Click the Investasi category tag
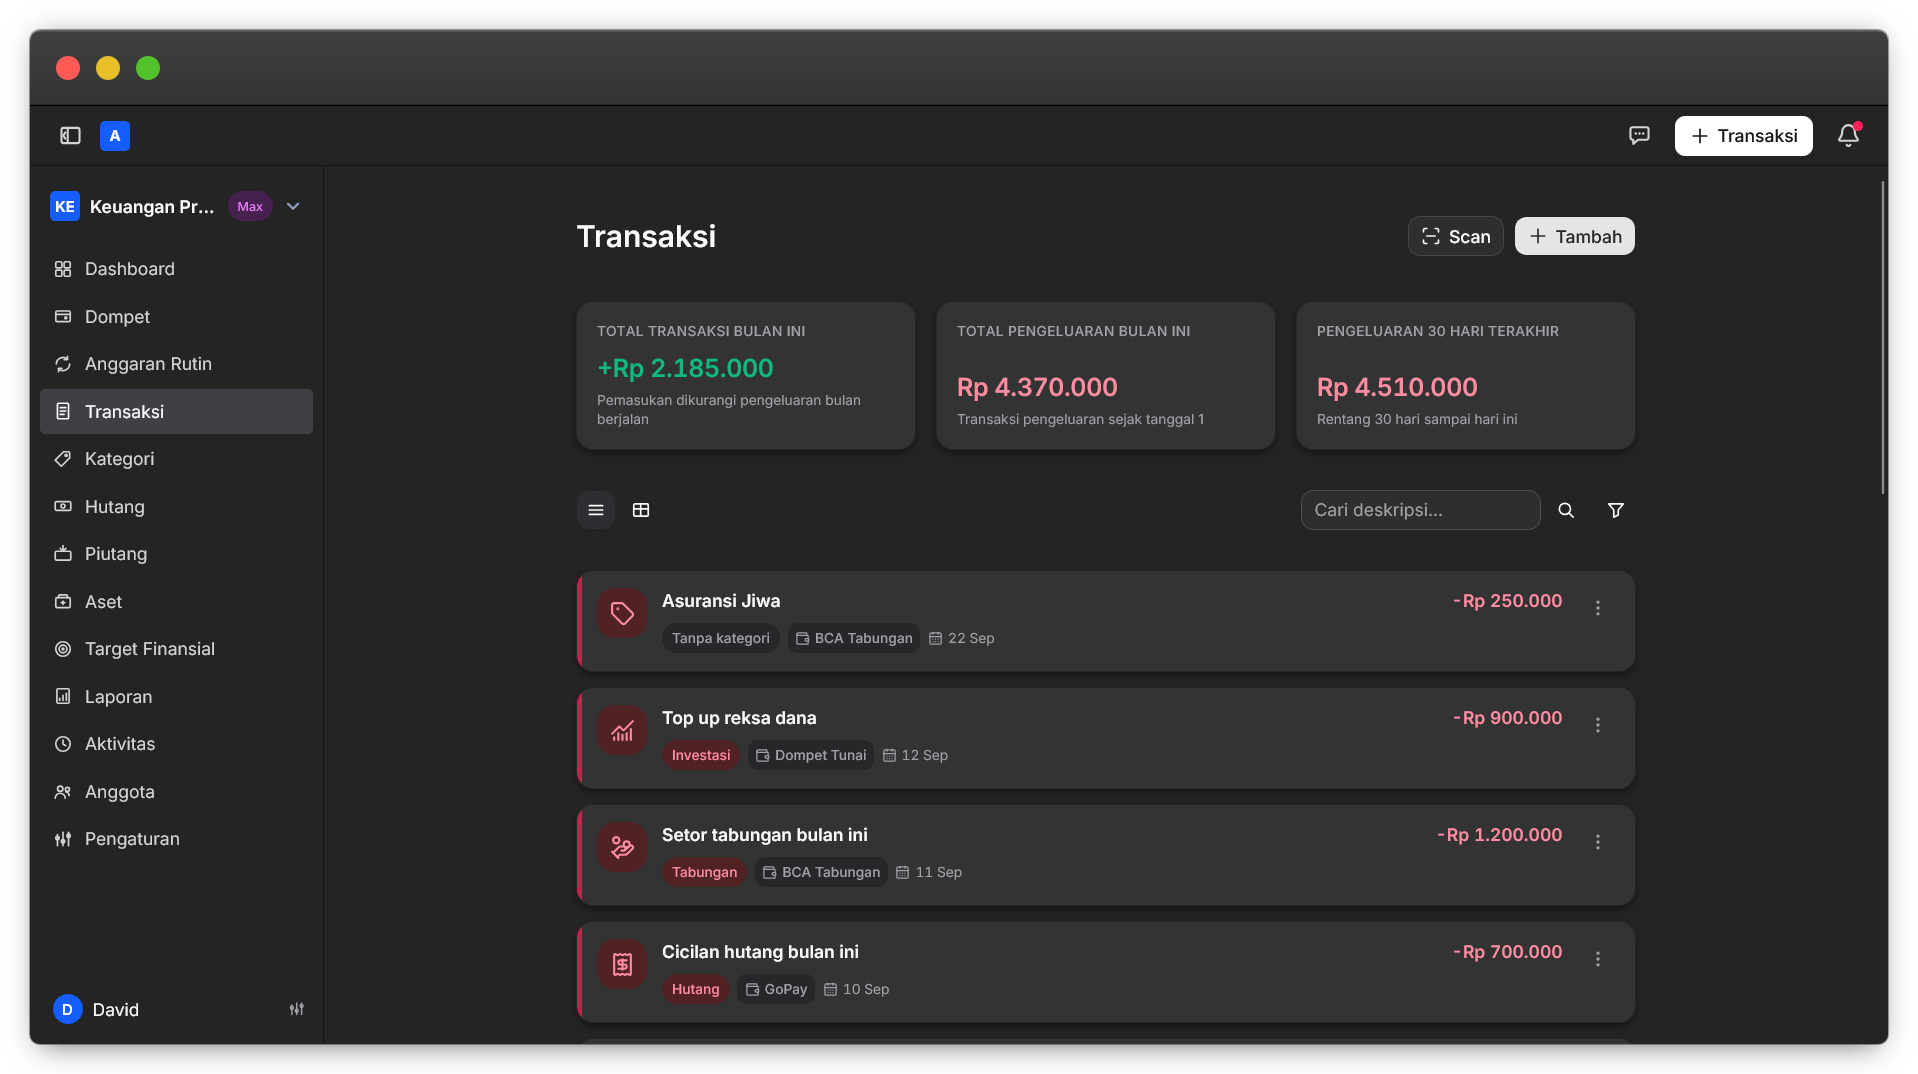This screenshot has height=1074, width=1918. (701, 755)
